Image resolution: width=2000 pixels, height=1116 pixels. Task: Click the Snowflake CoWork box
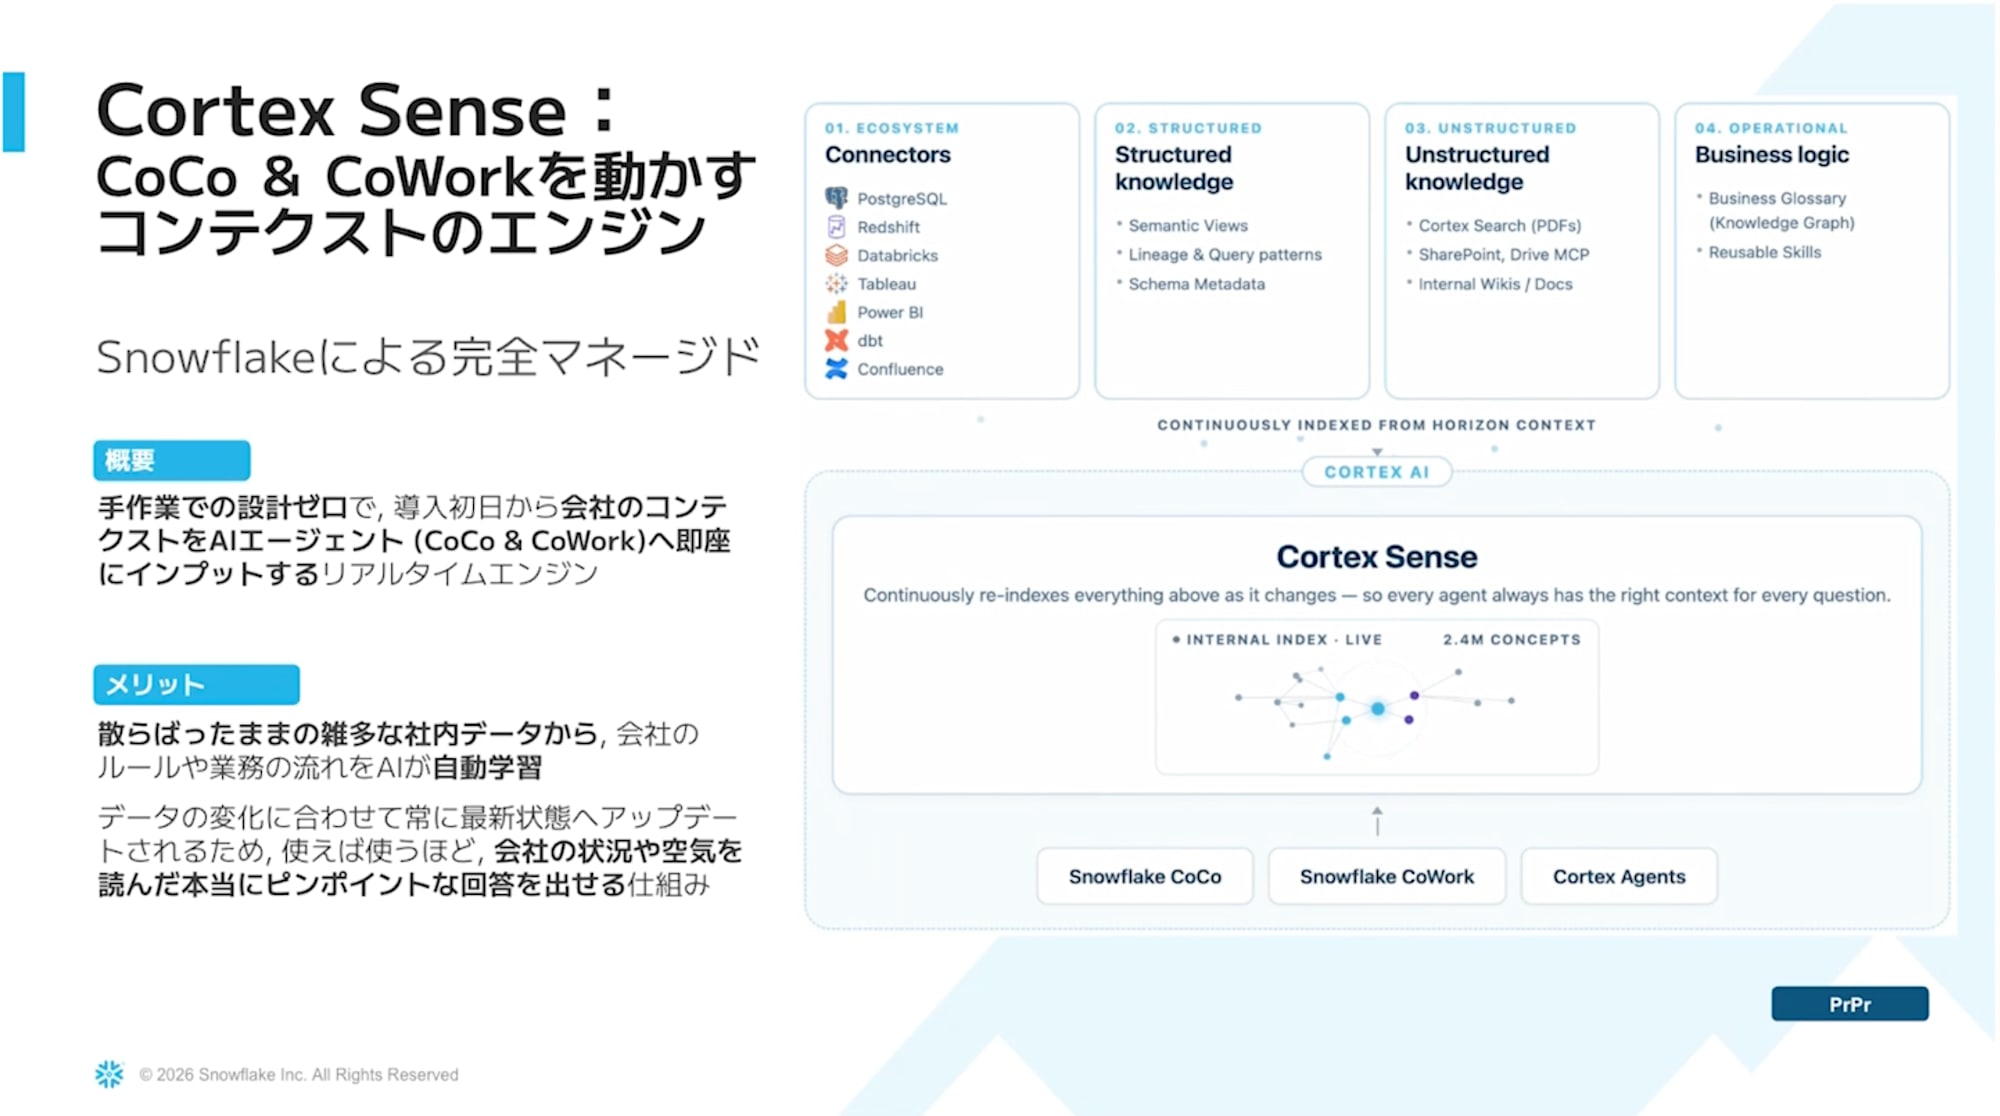click(1387, 877)
